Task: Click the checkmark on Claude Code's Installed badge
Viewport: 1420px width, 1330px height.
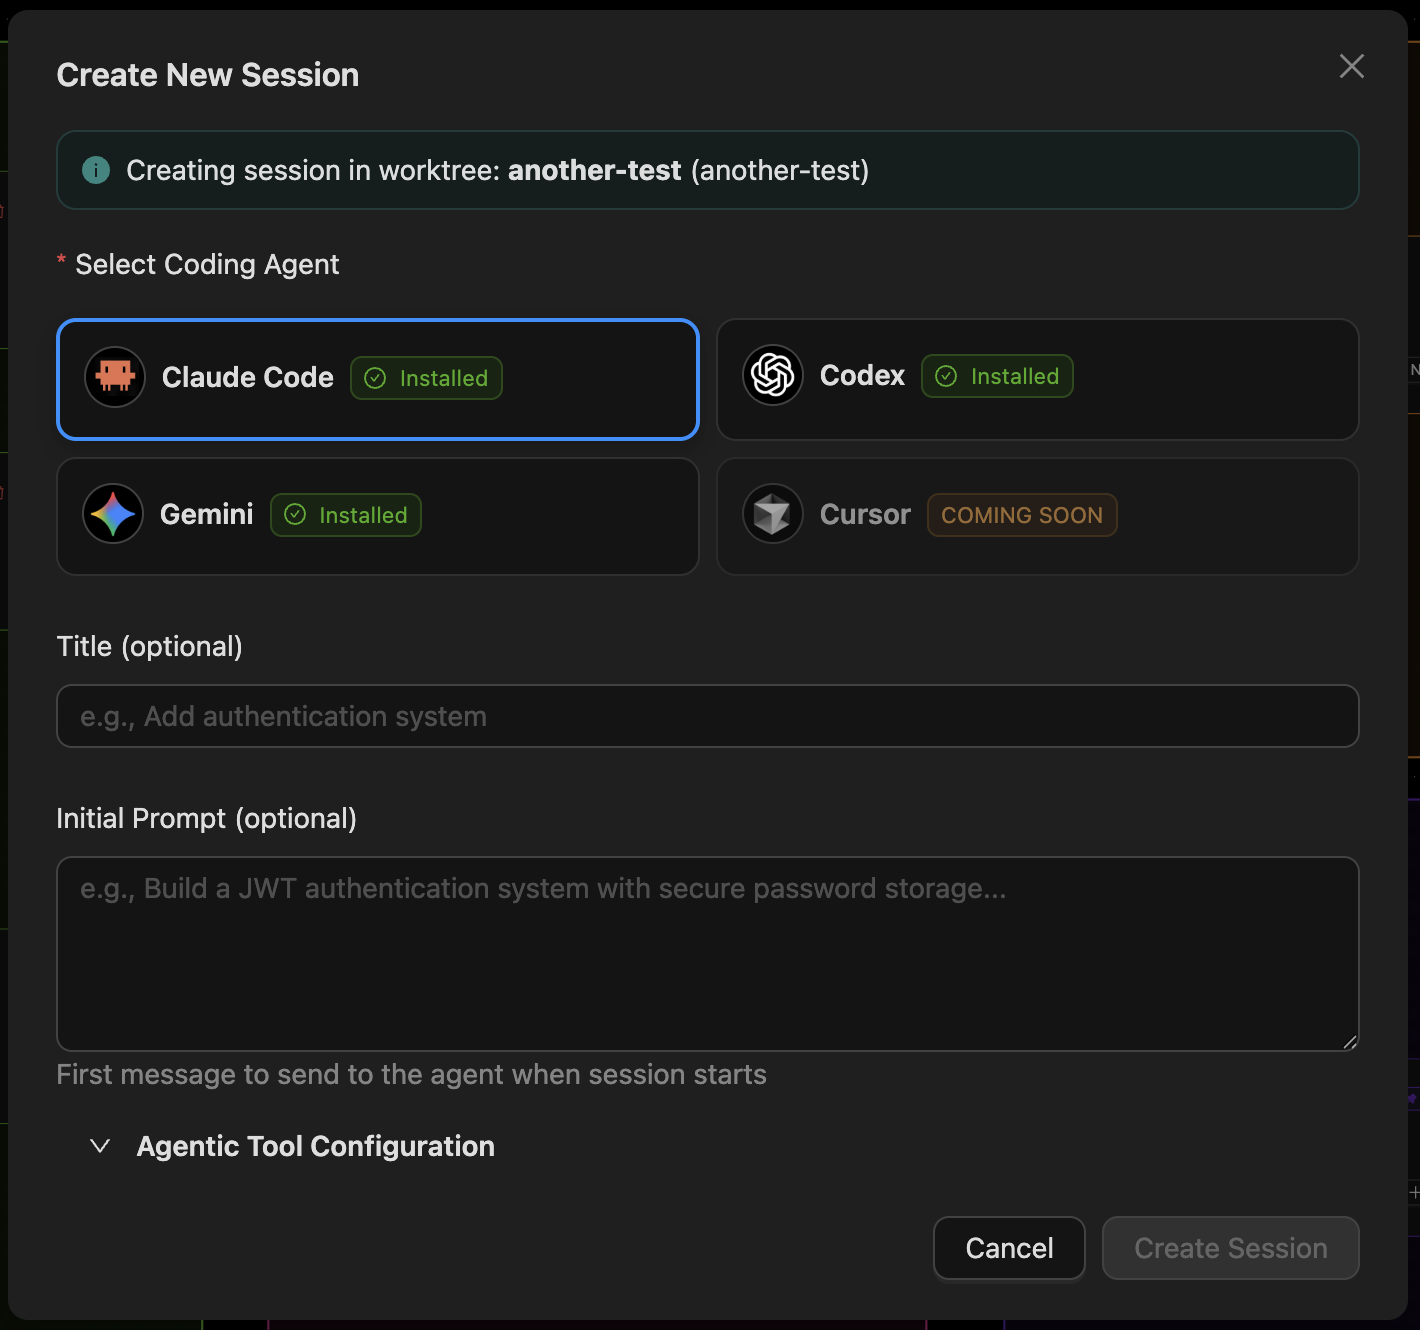Action: (375, 378)
